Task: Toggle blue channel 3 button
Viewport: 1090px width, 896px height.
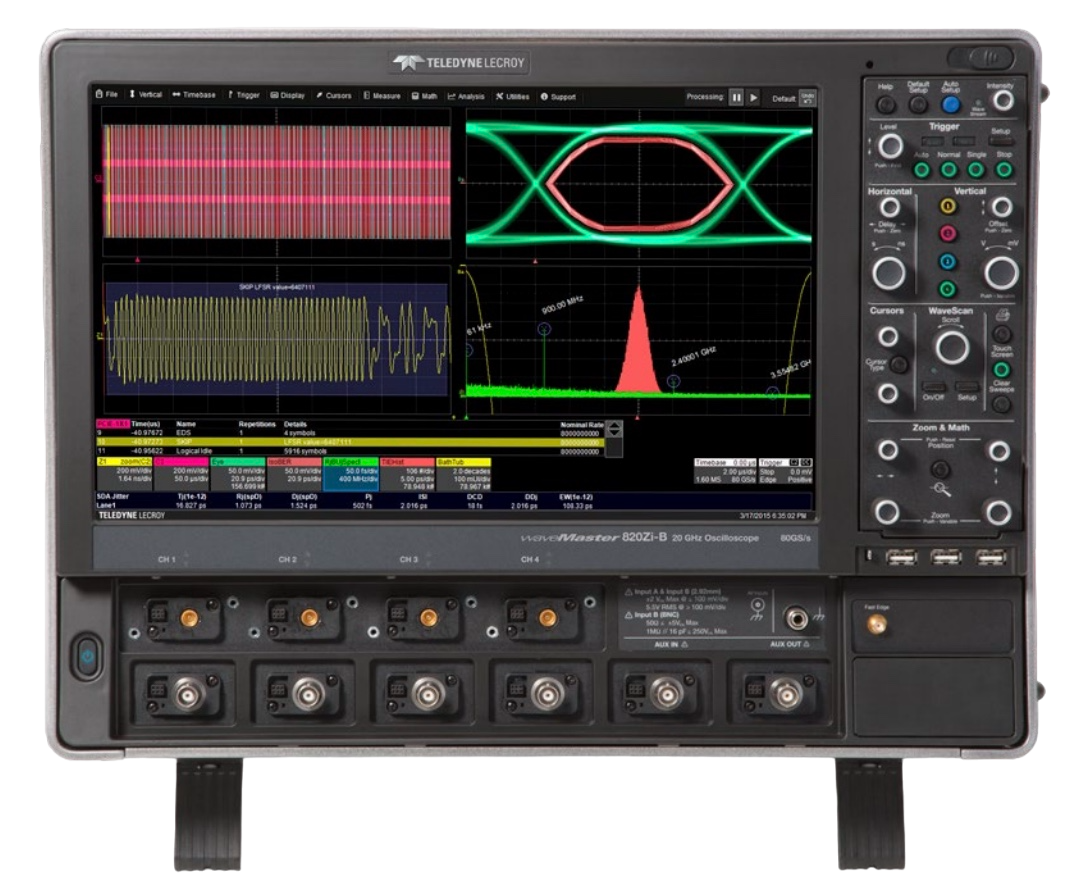Action: 947,261
